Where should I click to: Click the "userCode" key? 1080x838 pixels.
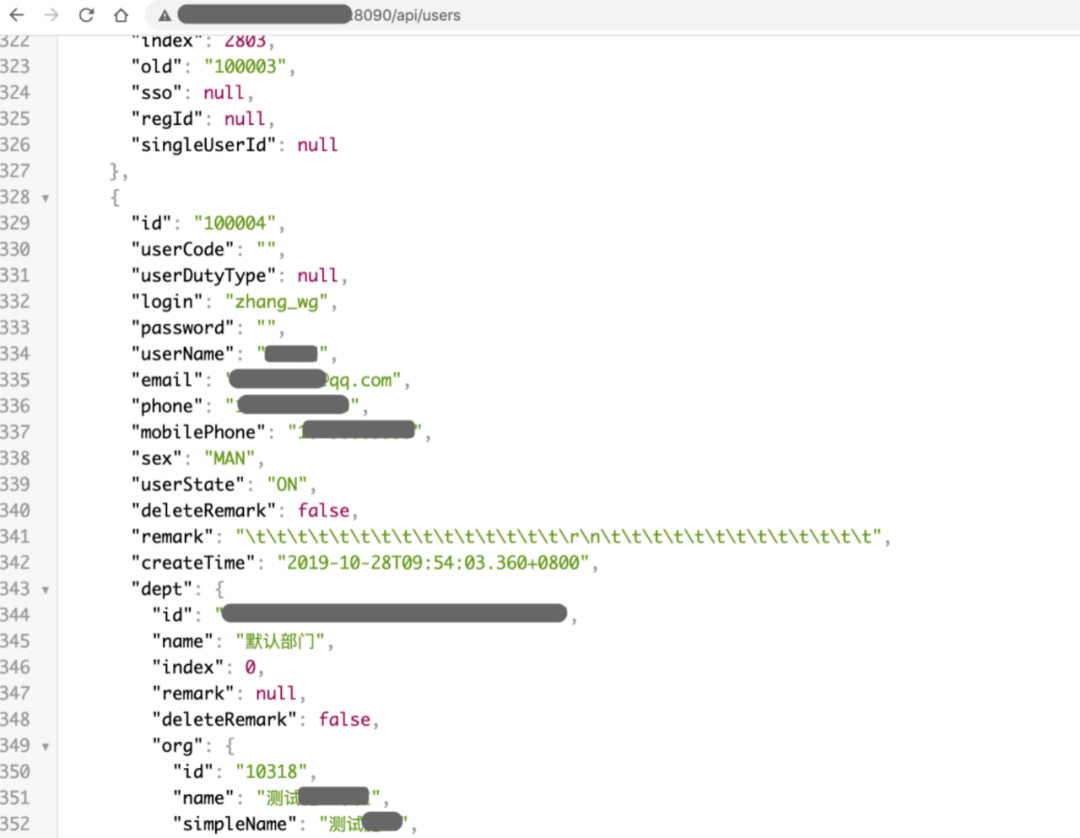coord(183,249)
